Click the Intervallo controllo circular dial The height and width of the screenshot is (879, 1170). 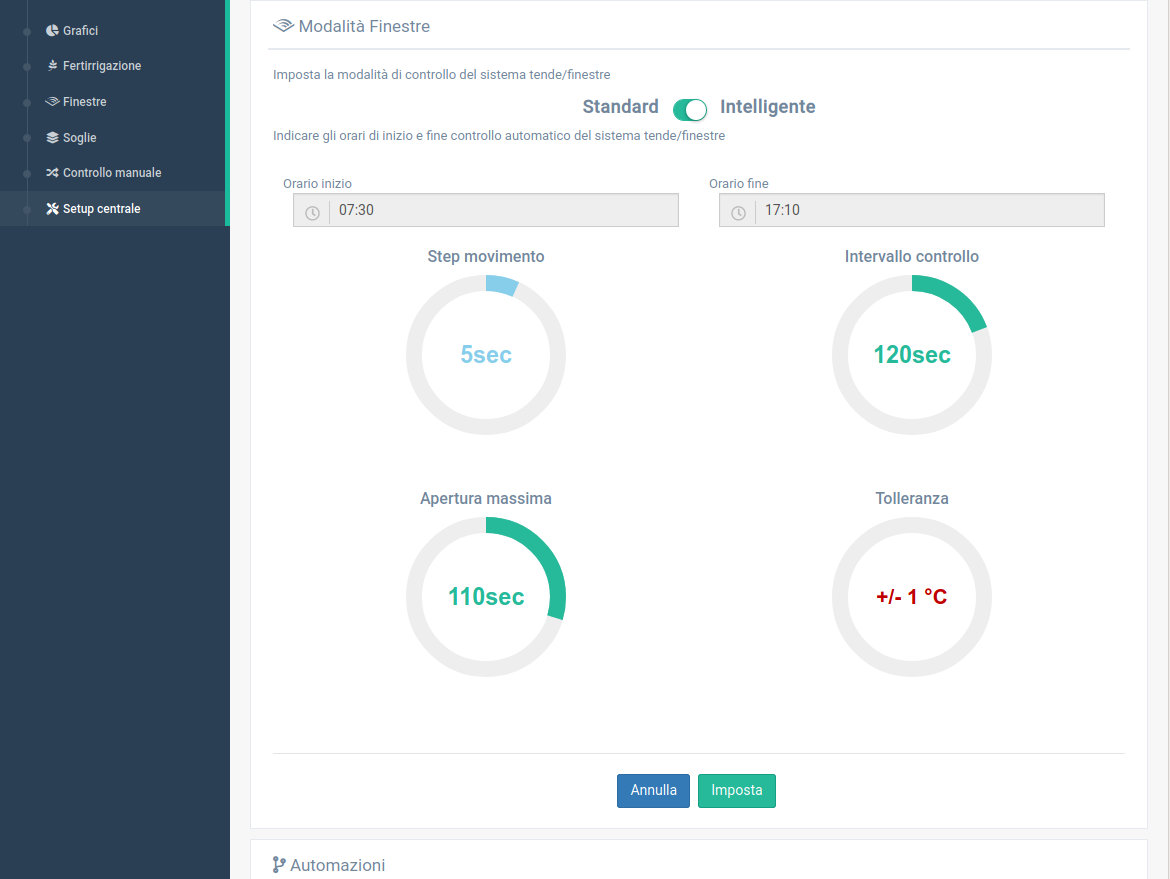point(912,354)
